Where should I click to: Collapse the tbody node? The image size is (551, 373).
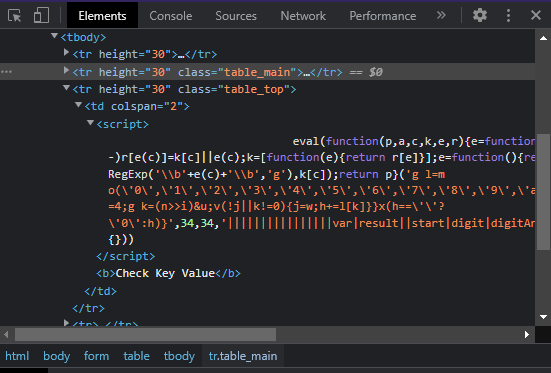click(54, 36)
